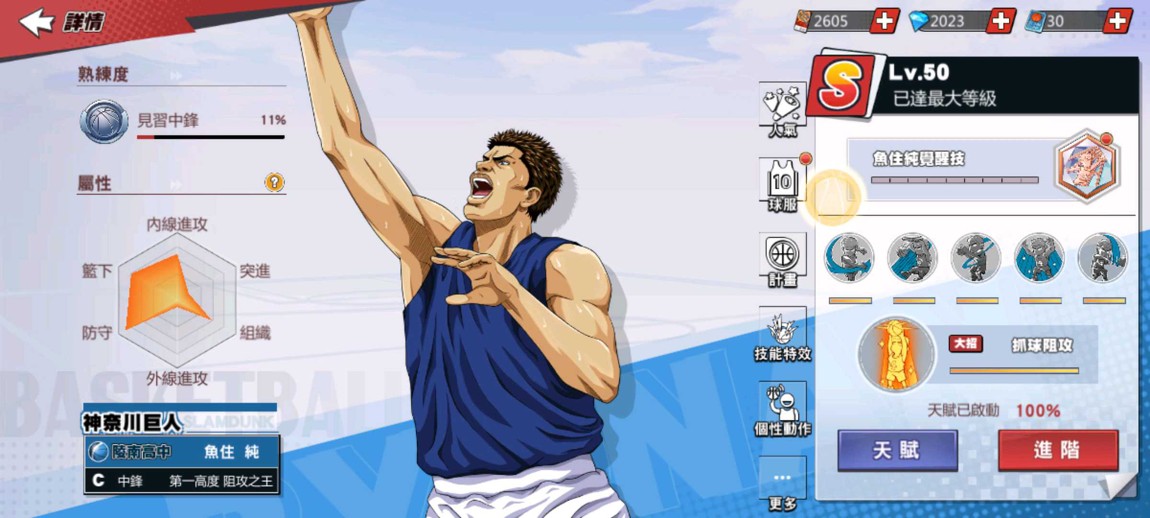Open the 更多 more options menu
This screenshot has width=1150, height=518.
point(783,484)
